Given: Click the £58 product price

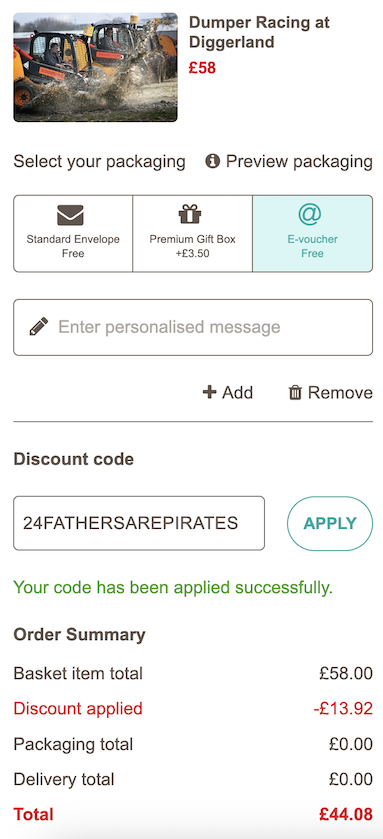Looking at the screenshot, I should coord(202,68).
